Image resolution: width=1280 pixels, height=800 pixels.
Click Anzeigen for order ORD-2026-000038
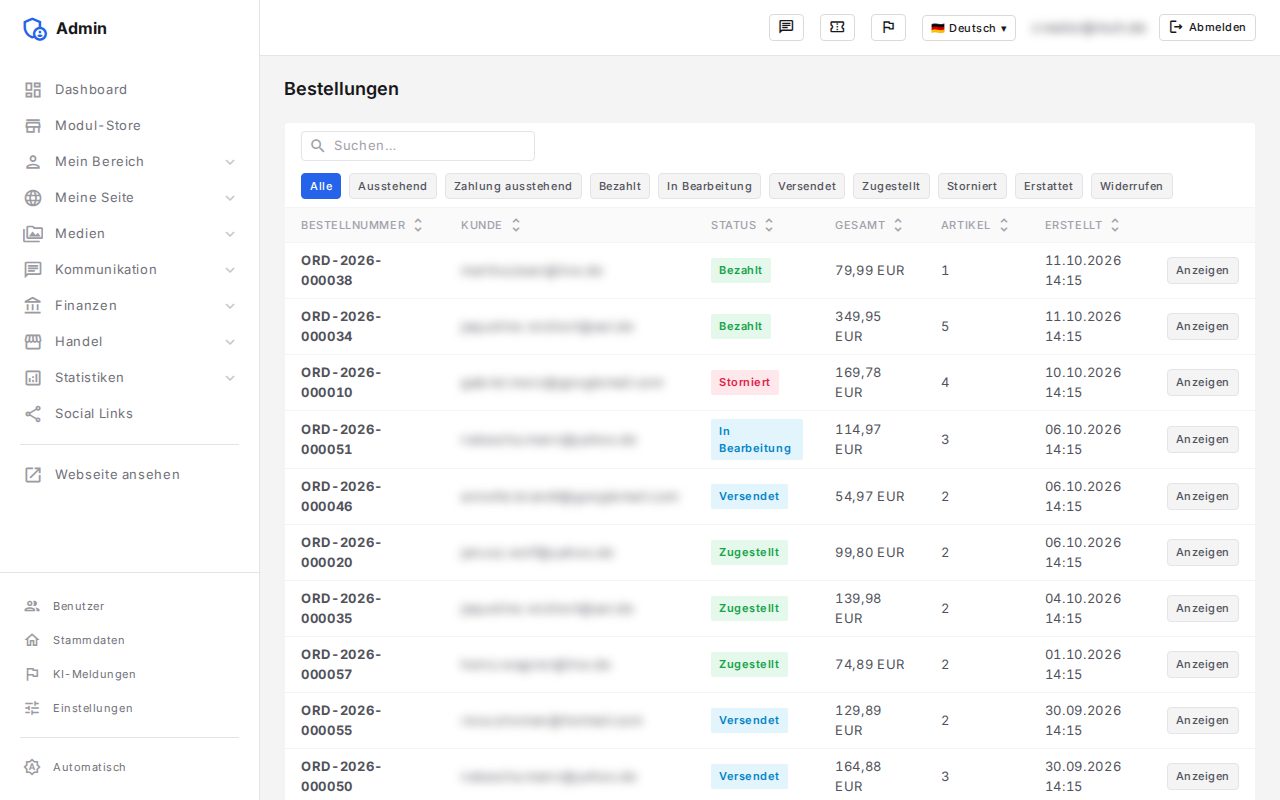pos(1203,270)
